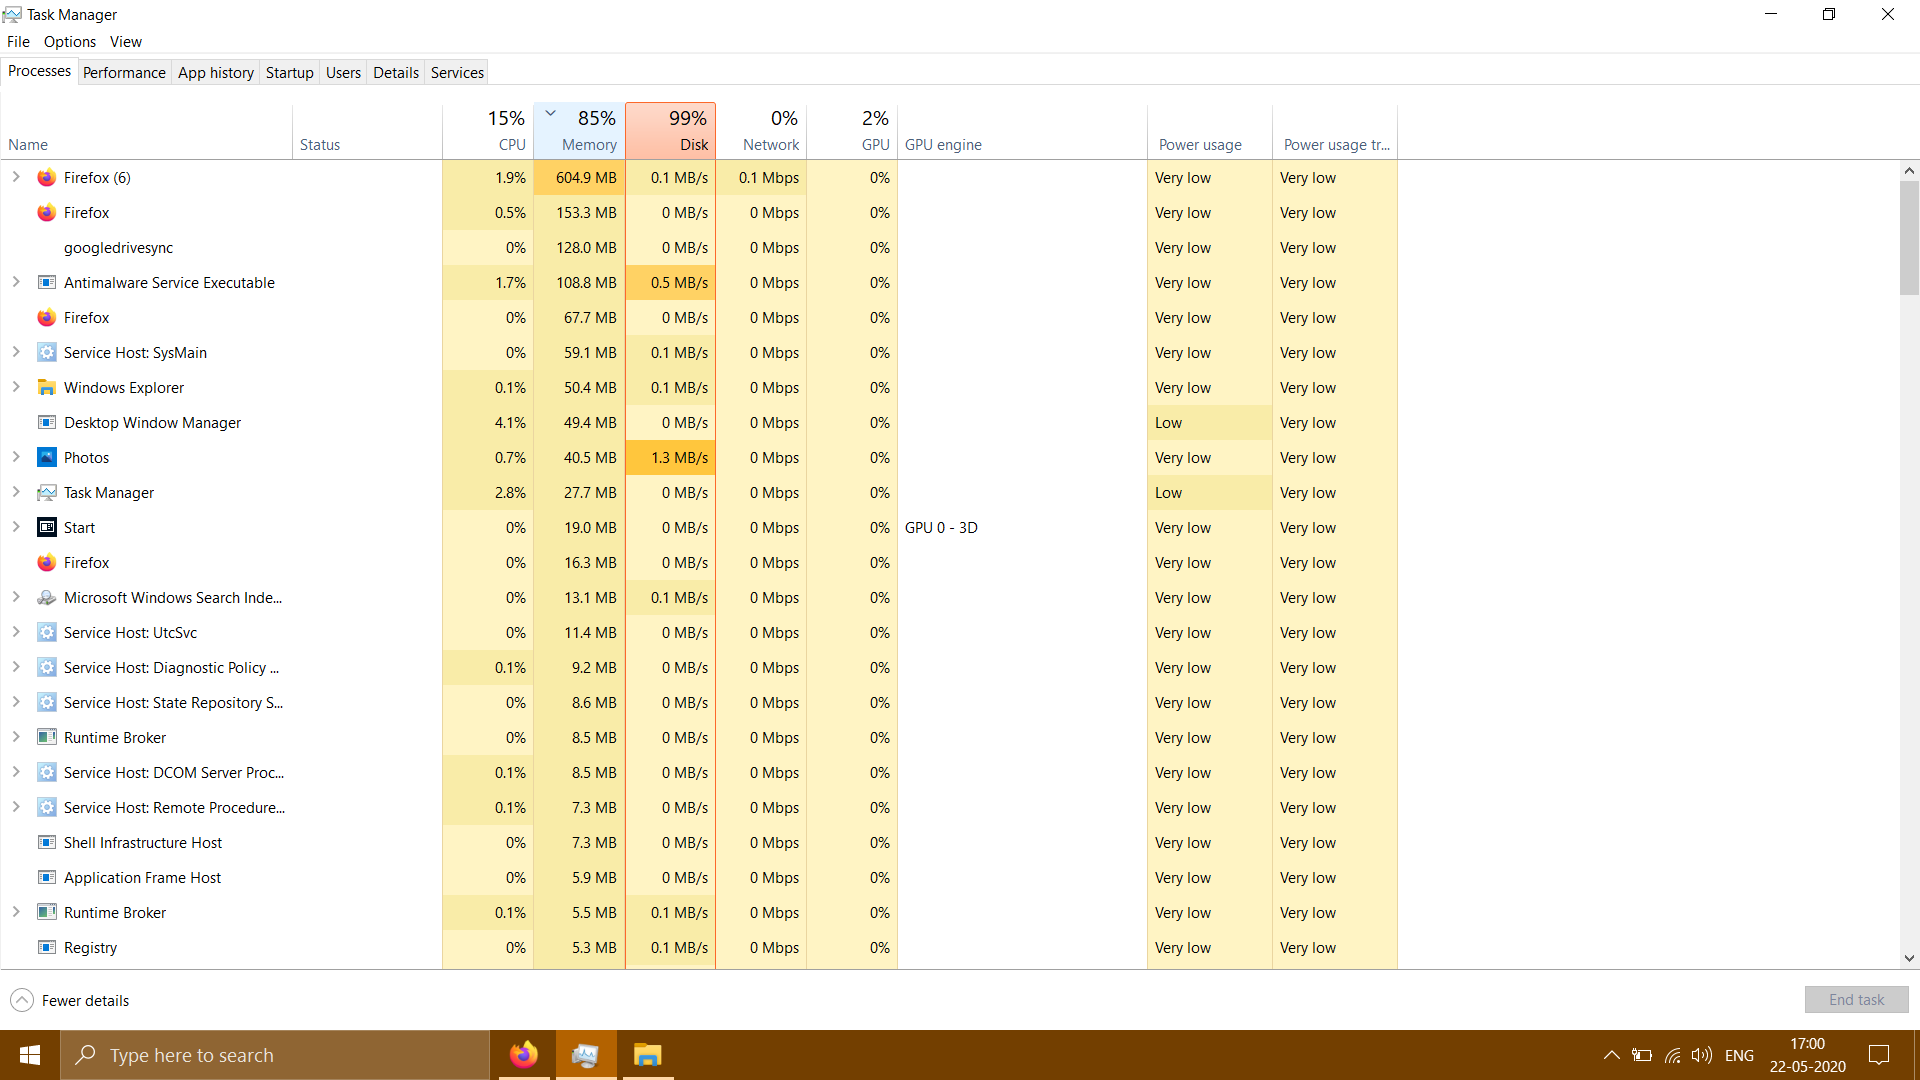Click the Service Host: UtcSvc icon

(46, 633)
